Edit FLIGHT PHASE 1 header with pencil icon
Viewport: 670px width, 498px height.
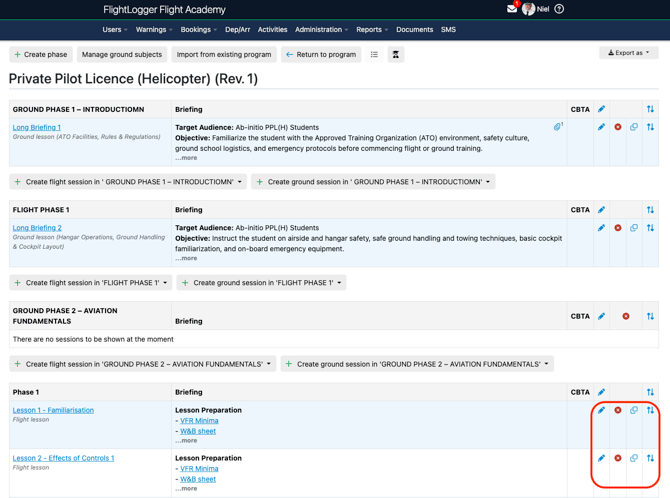tap(601, 209)
